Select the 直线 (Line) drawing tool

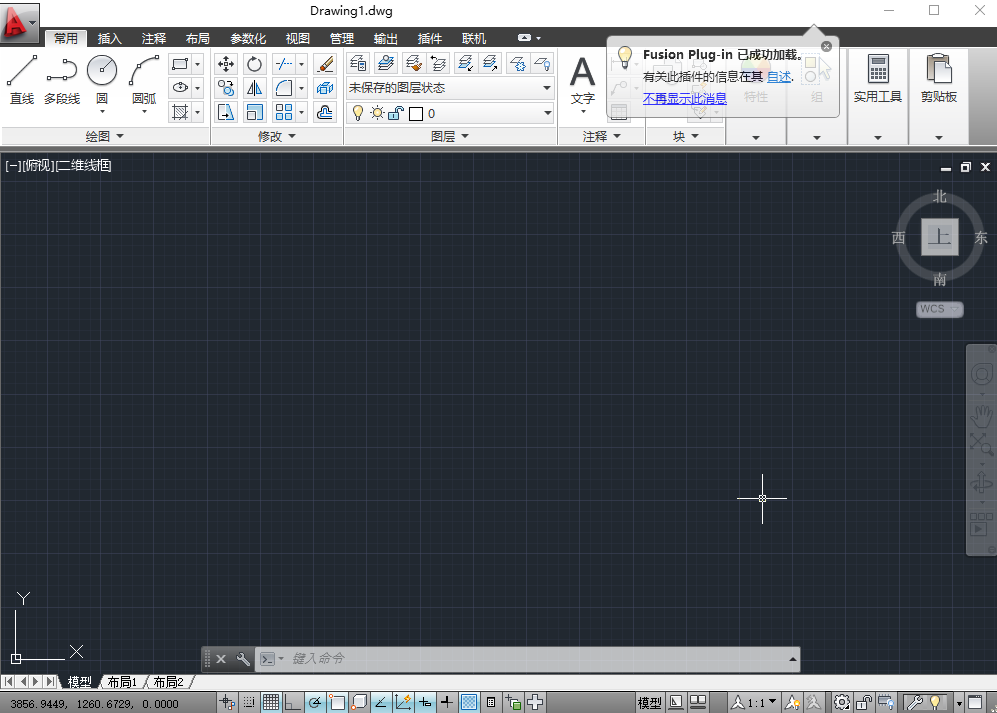pyautogui.click(x=21, y=70)
